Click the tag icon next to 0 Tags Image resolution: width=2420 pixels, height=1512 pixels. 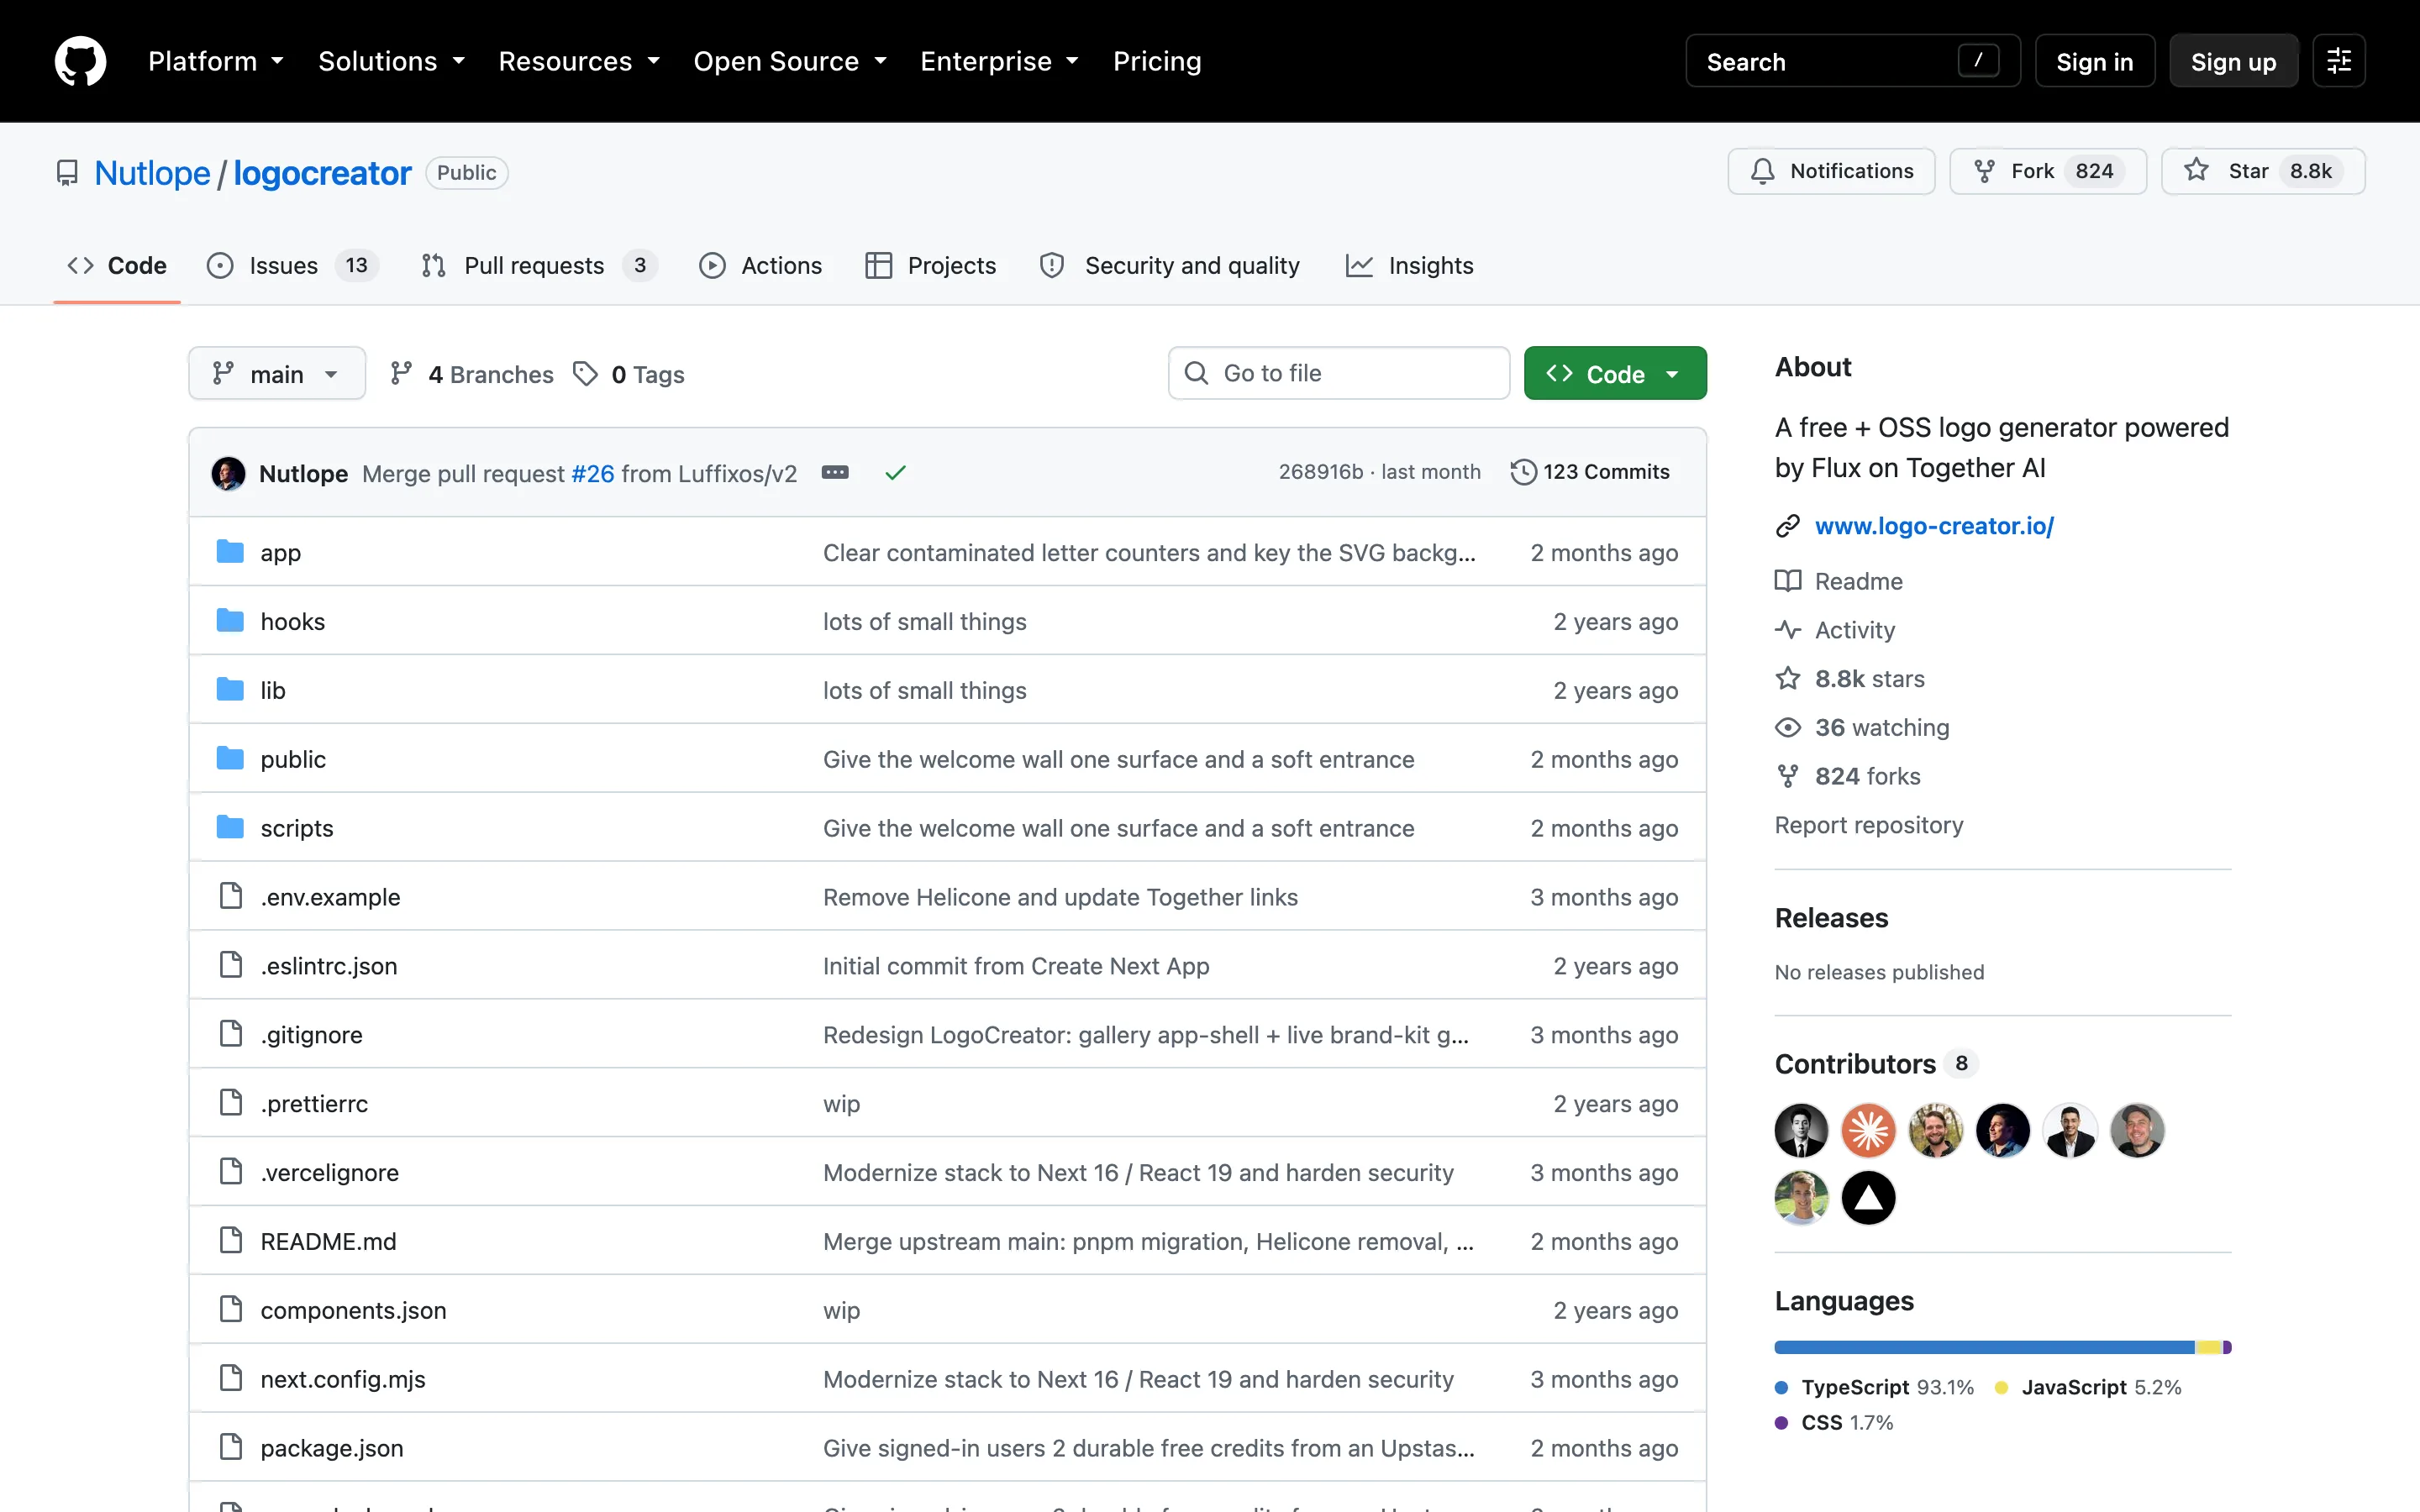pyautogui.click(x=585, y=374)
